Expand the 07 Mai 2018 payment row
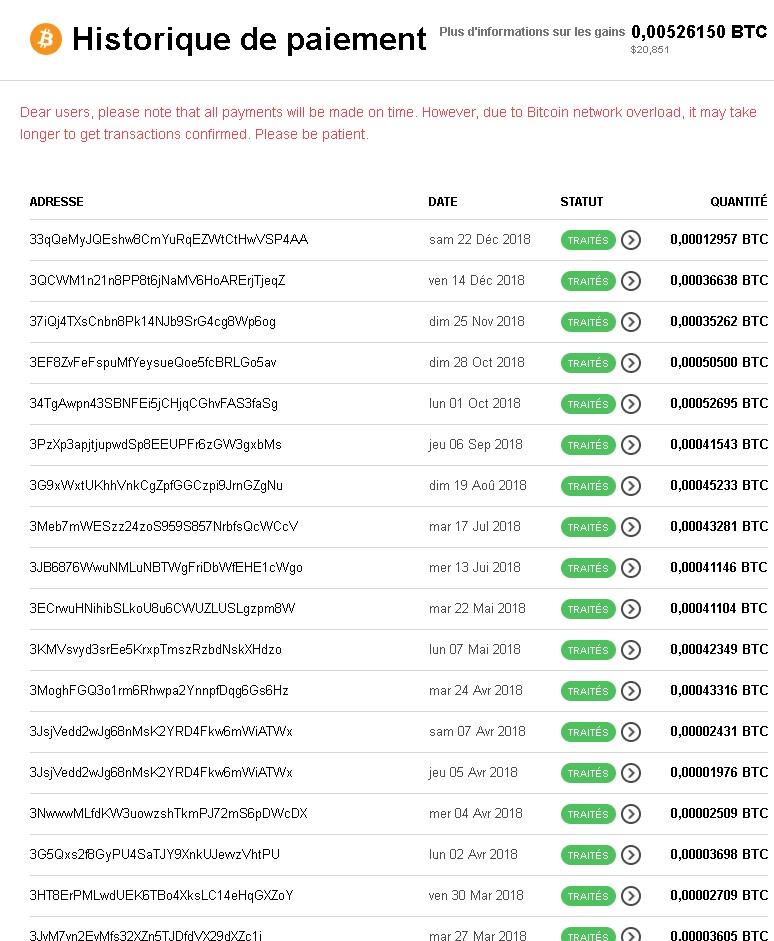Screen dimensions: 774x941 point(631,650)
